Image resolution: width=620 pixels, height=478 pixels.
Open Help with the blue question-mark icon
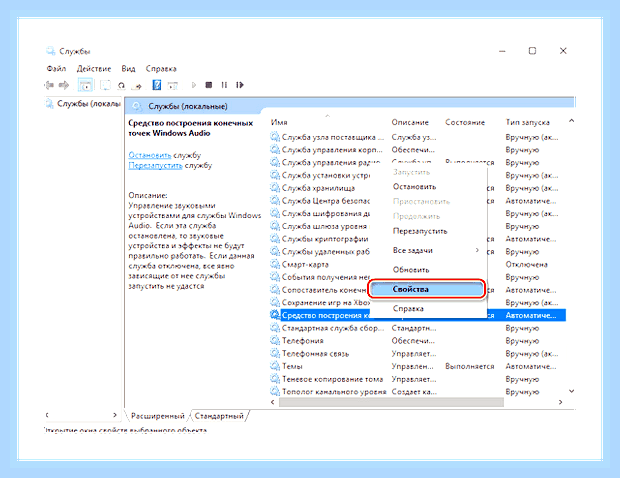click(157, 85)
